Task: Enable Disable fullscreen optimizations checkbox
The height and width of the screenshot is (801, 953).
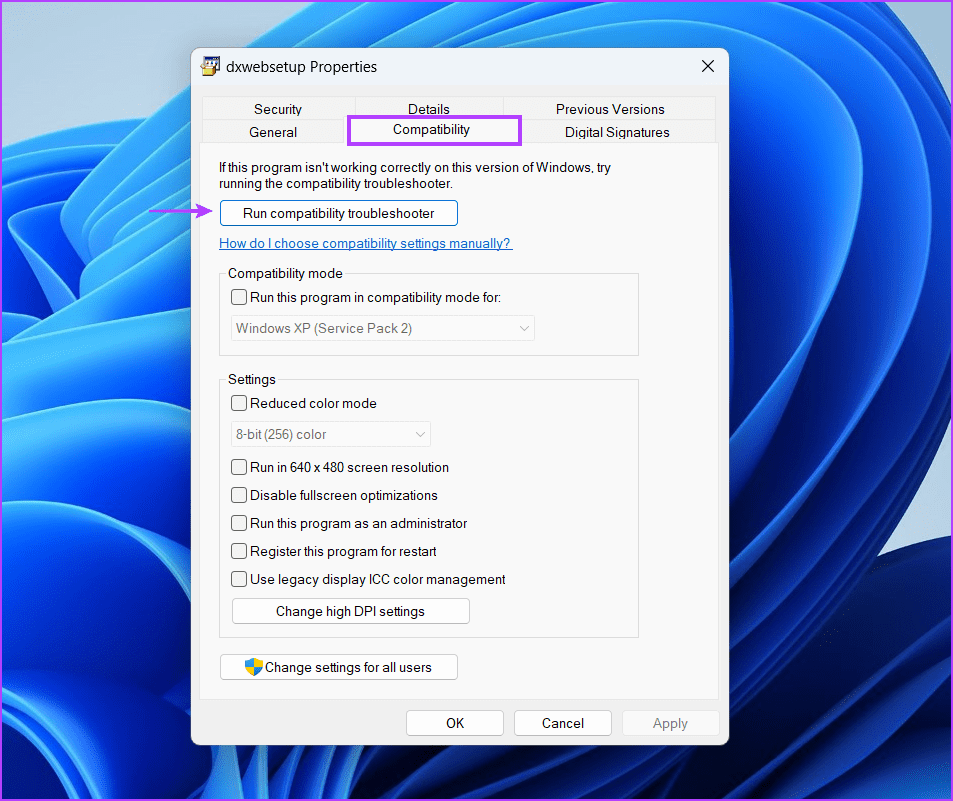Action: tap(239, 495)
